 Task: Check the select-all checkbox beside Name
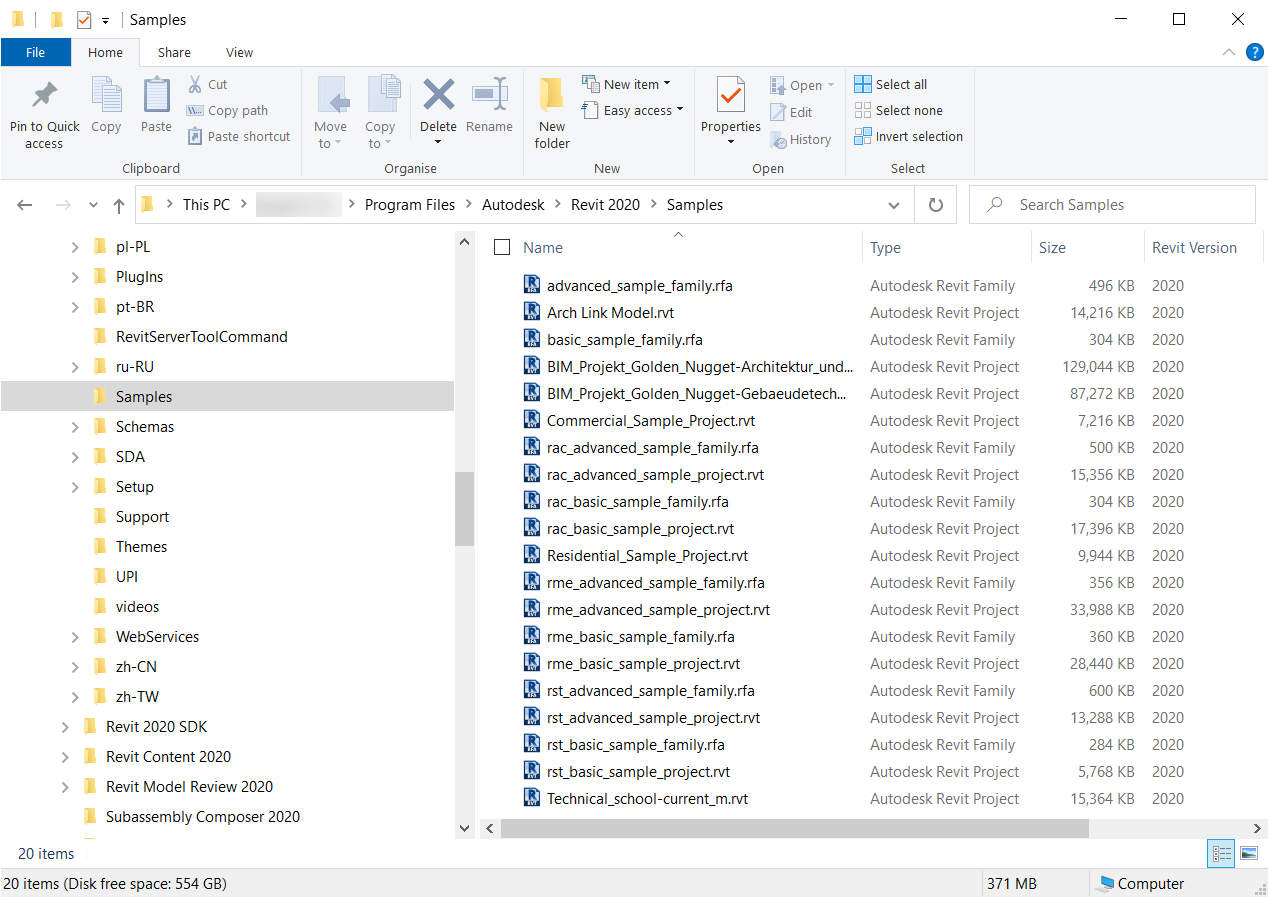point(501,247)
